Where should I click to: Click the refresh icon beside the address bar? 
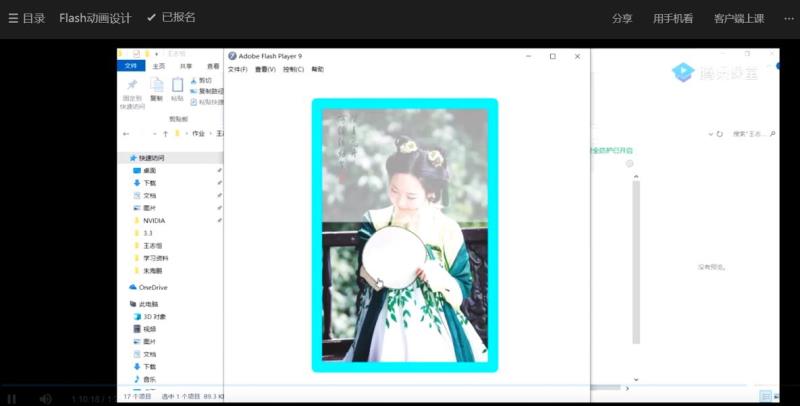click(x=718, y=133)
